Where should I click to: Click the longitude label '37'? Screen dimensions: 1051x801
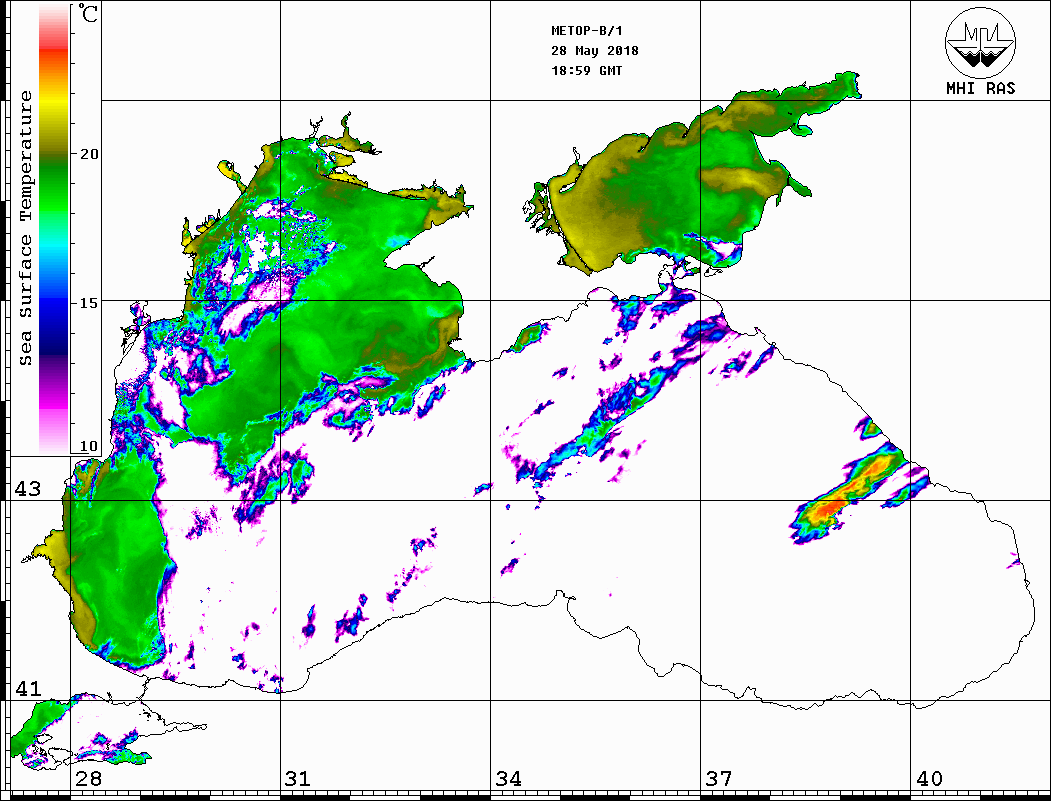pos(719,779)
